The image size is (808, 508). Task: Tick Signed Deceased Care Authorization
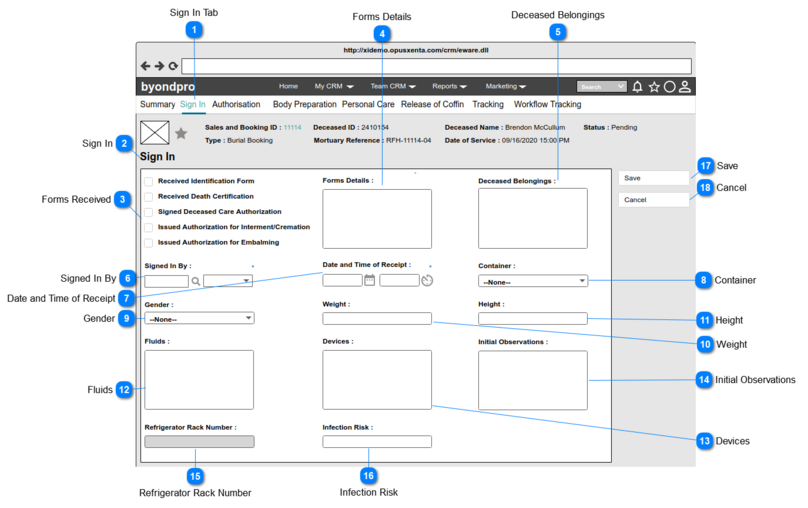coord(148,212)
